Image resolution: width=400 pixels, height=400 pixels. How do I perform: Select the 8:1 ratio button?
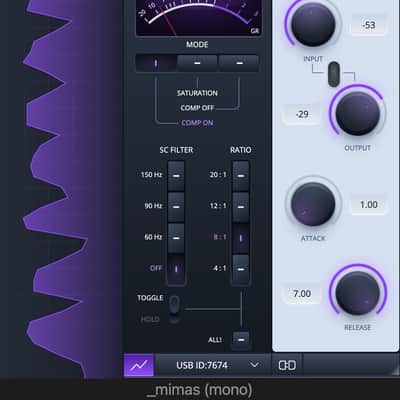pyautogui.click(x=241, y=238)
